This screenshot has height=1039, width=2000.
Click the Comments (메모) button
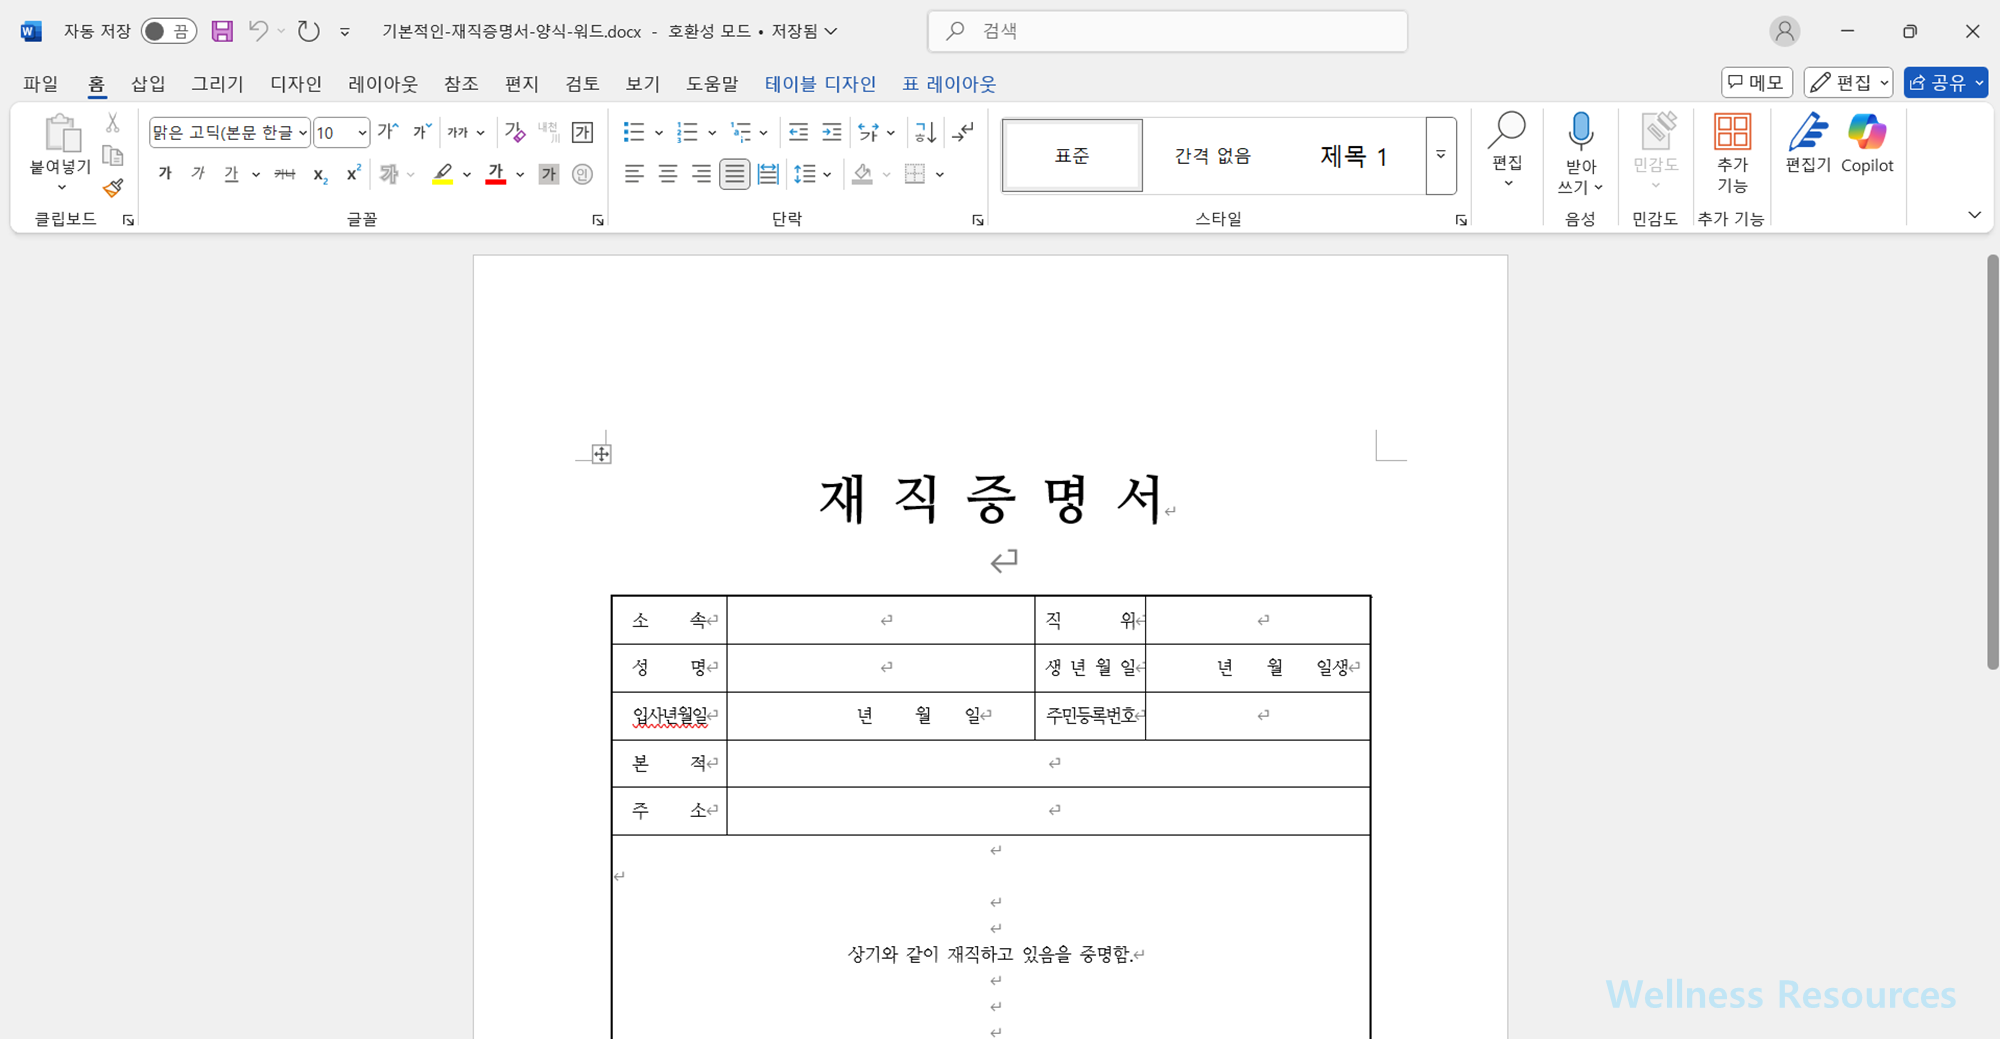[x=1757, y=82]
